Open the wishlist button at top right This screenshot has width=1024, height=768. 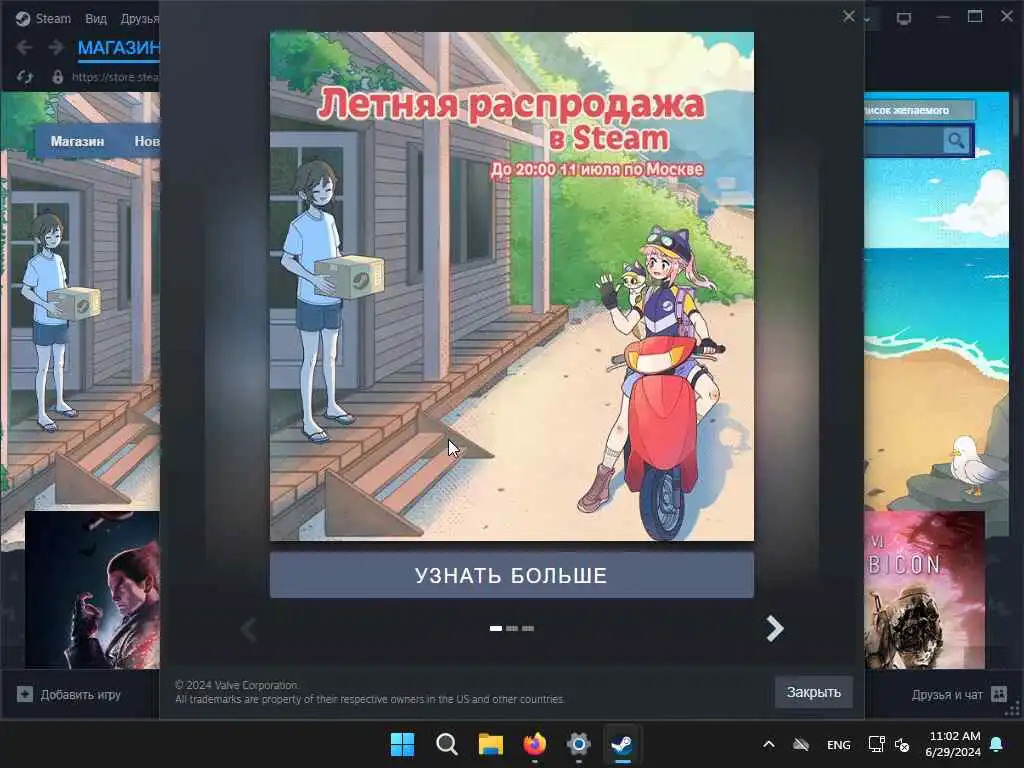tap(920, 110)
